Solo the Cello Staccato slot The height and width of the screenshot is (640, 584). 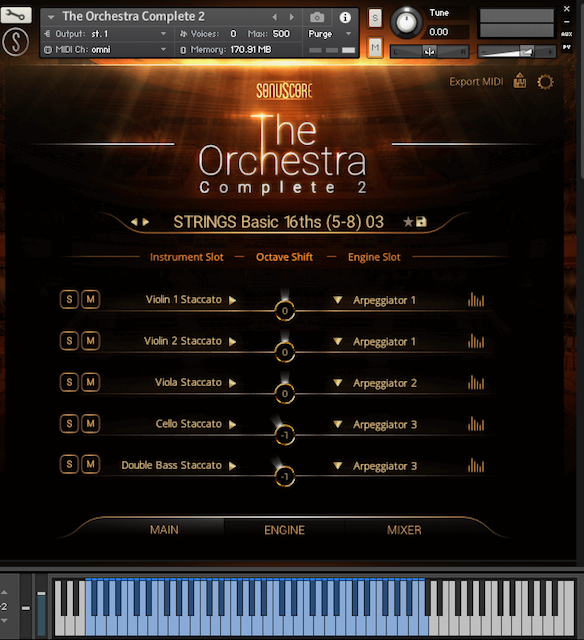coord(69,423)
